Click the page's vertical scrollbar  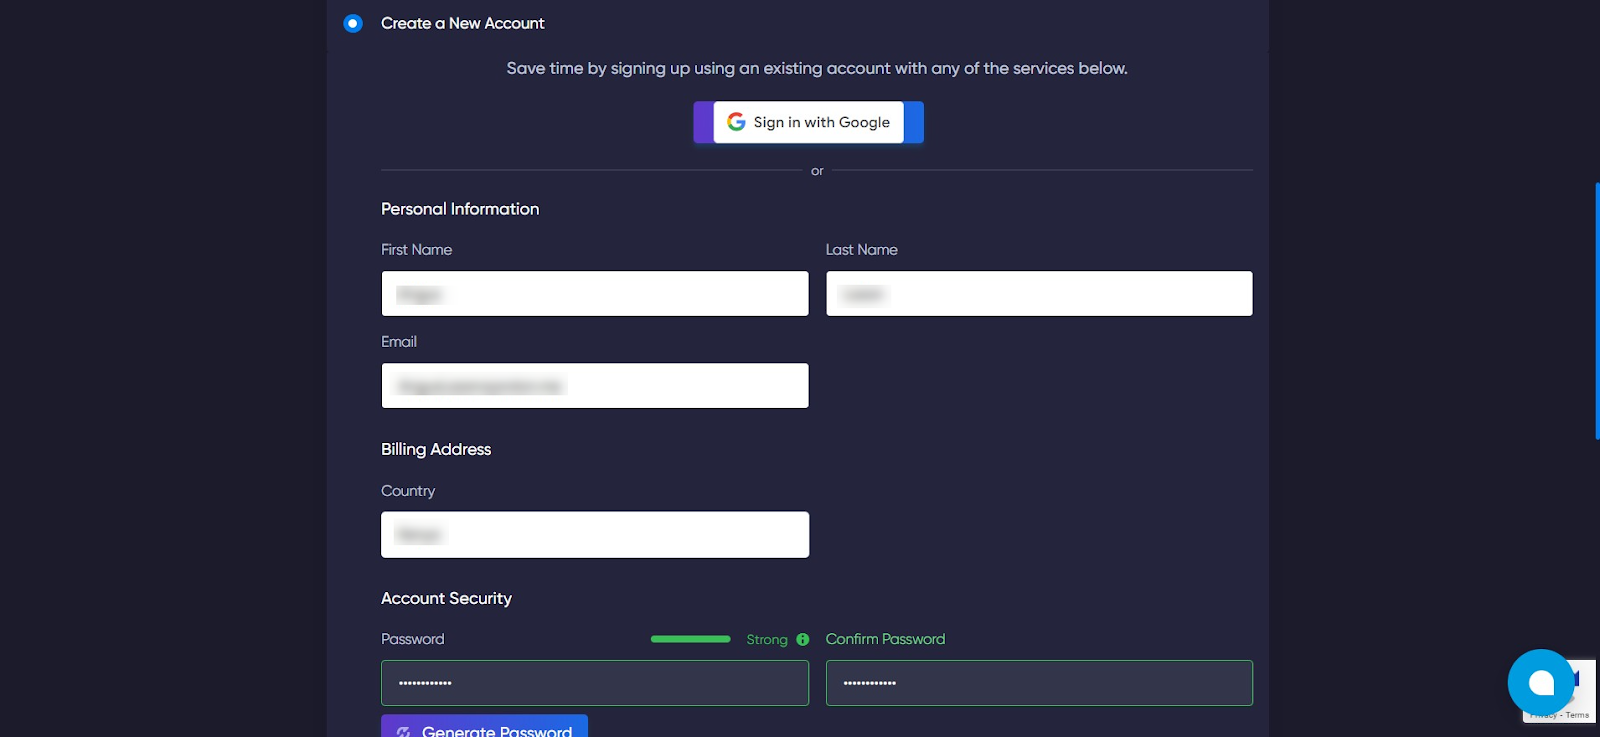point(1597,310)
